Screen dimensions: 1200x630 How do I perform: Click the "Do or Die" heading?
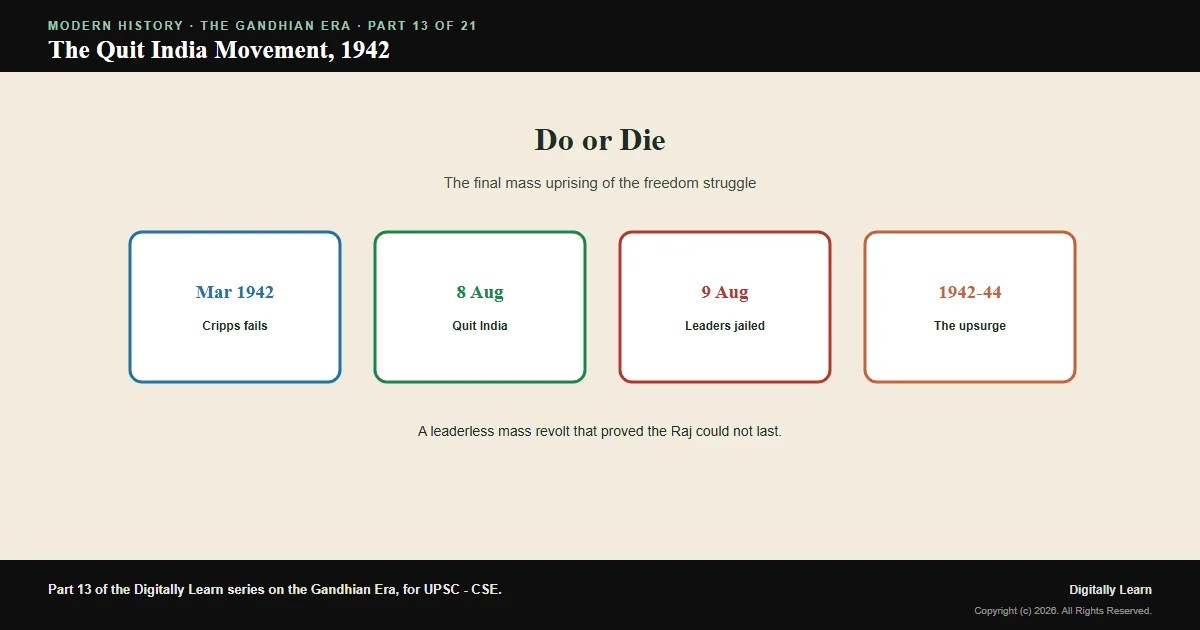(600, 140)
